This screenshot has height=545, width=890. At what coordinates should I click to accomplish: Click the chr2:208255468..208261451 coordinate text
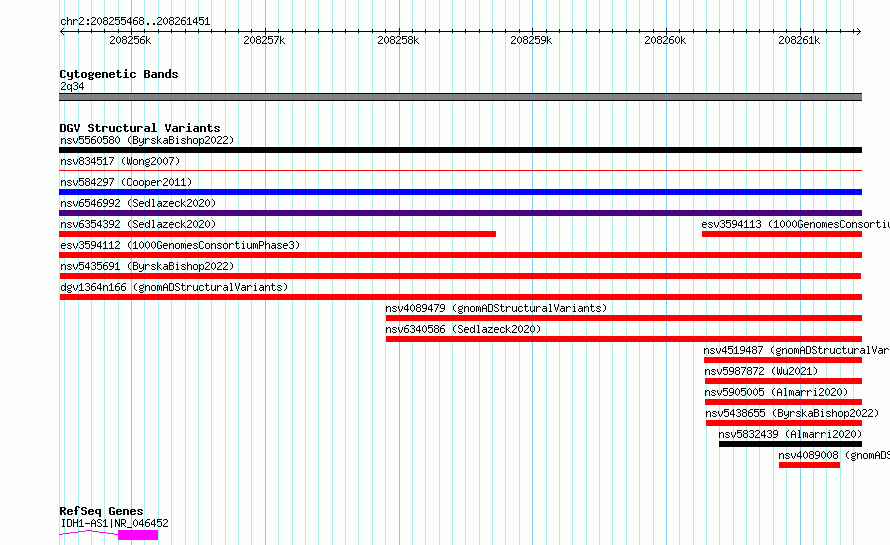tap(135, 21)
